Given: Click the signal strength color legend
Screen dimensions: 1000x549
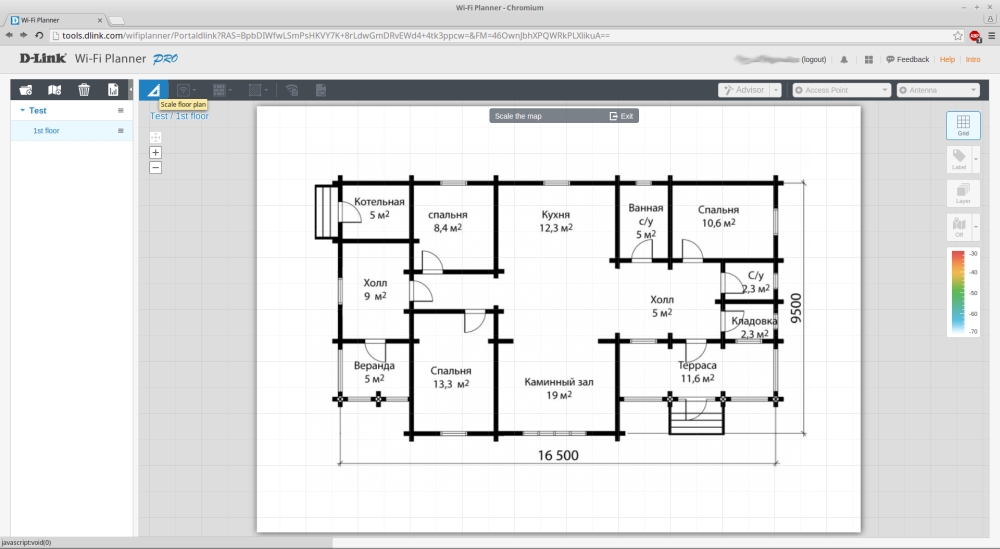Looking at the screenshot, I should tap(962, 292).
